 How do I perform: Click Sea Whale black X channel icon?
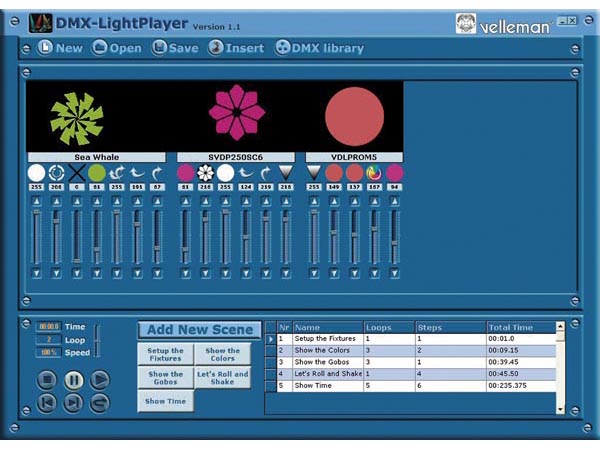point(77,173)
